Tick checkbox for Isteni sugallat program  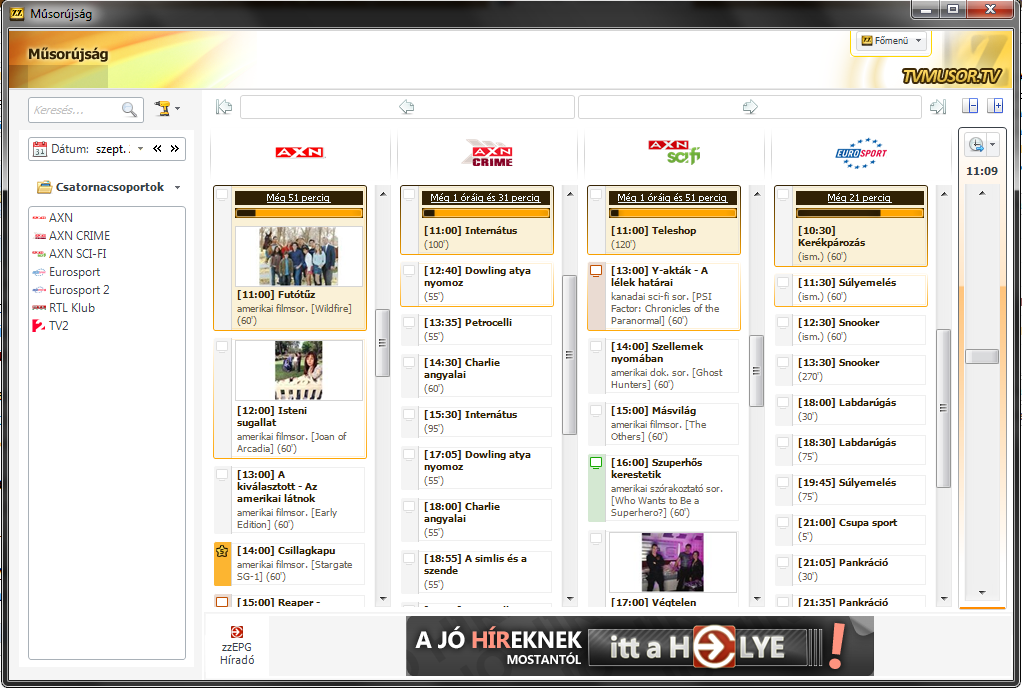coord(222,347)
